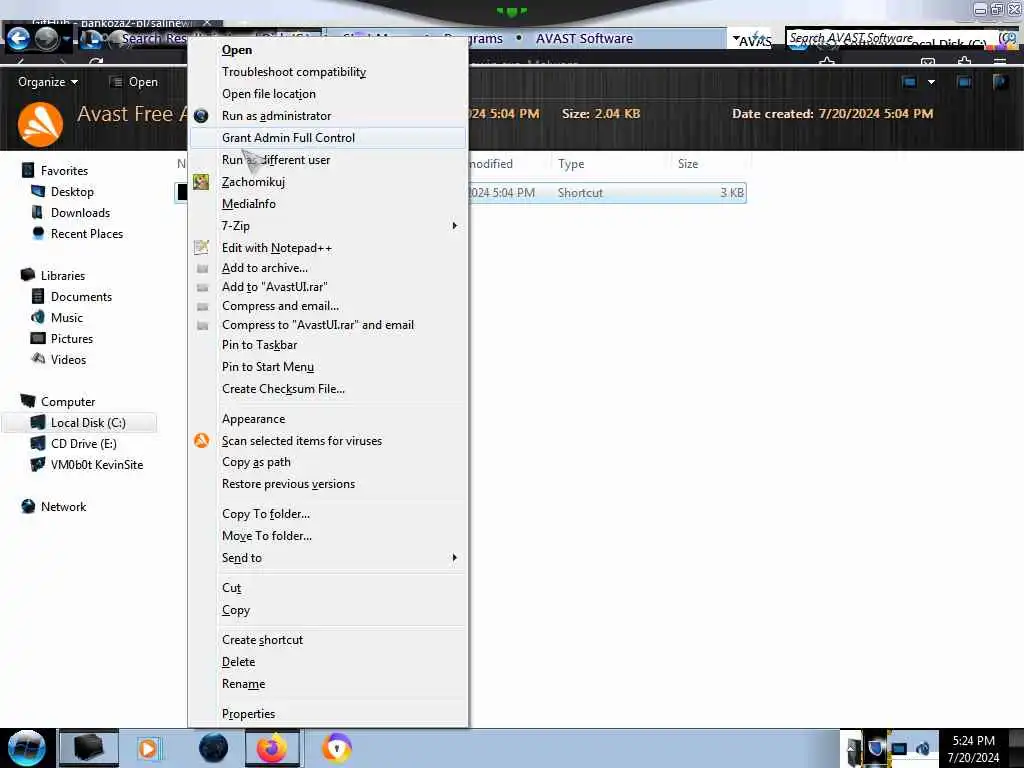This screenshot has width=1024, height=768.
Task: Choose Troubleshoot compatibility
Action: point(293,72)
